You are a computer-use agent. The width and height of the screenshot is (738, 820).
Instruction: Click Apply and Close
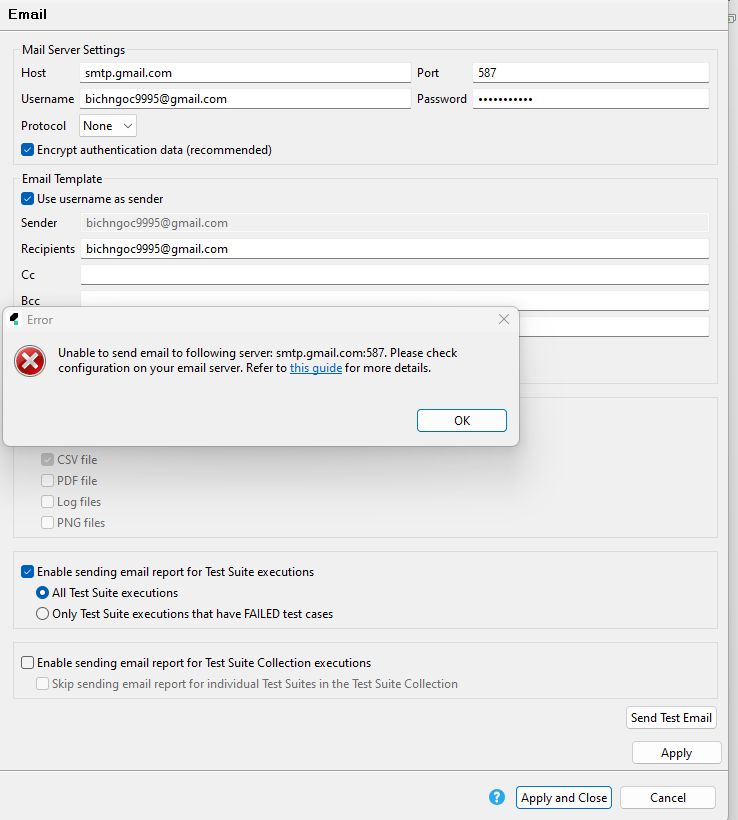[564, 798]
